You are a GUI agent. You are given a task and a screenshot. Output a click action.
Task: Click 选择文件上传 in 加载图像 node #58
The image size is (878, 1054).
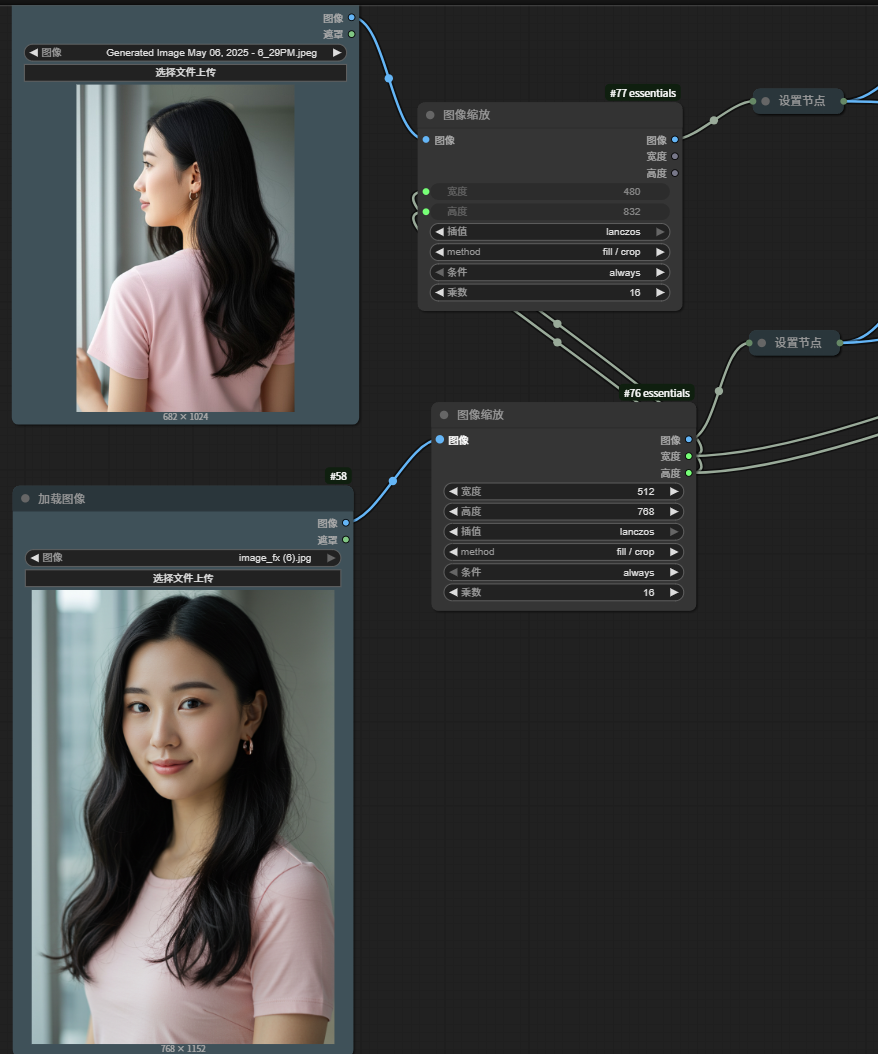point(183,578)
